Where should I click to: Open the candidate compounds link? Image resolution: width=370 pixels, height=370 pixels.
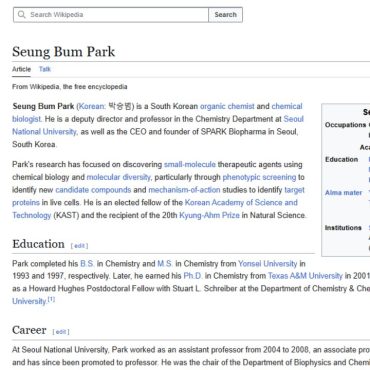click(93, 190)
